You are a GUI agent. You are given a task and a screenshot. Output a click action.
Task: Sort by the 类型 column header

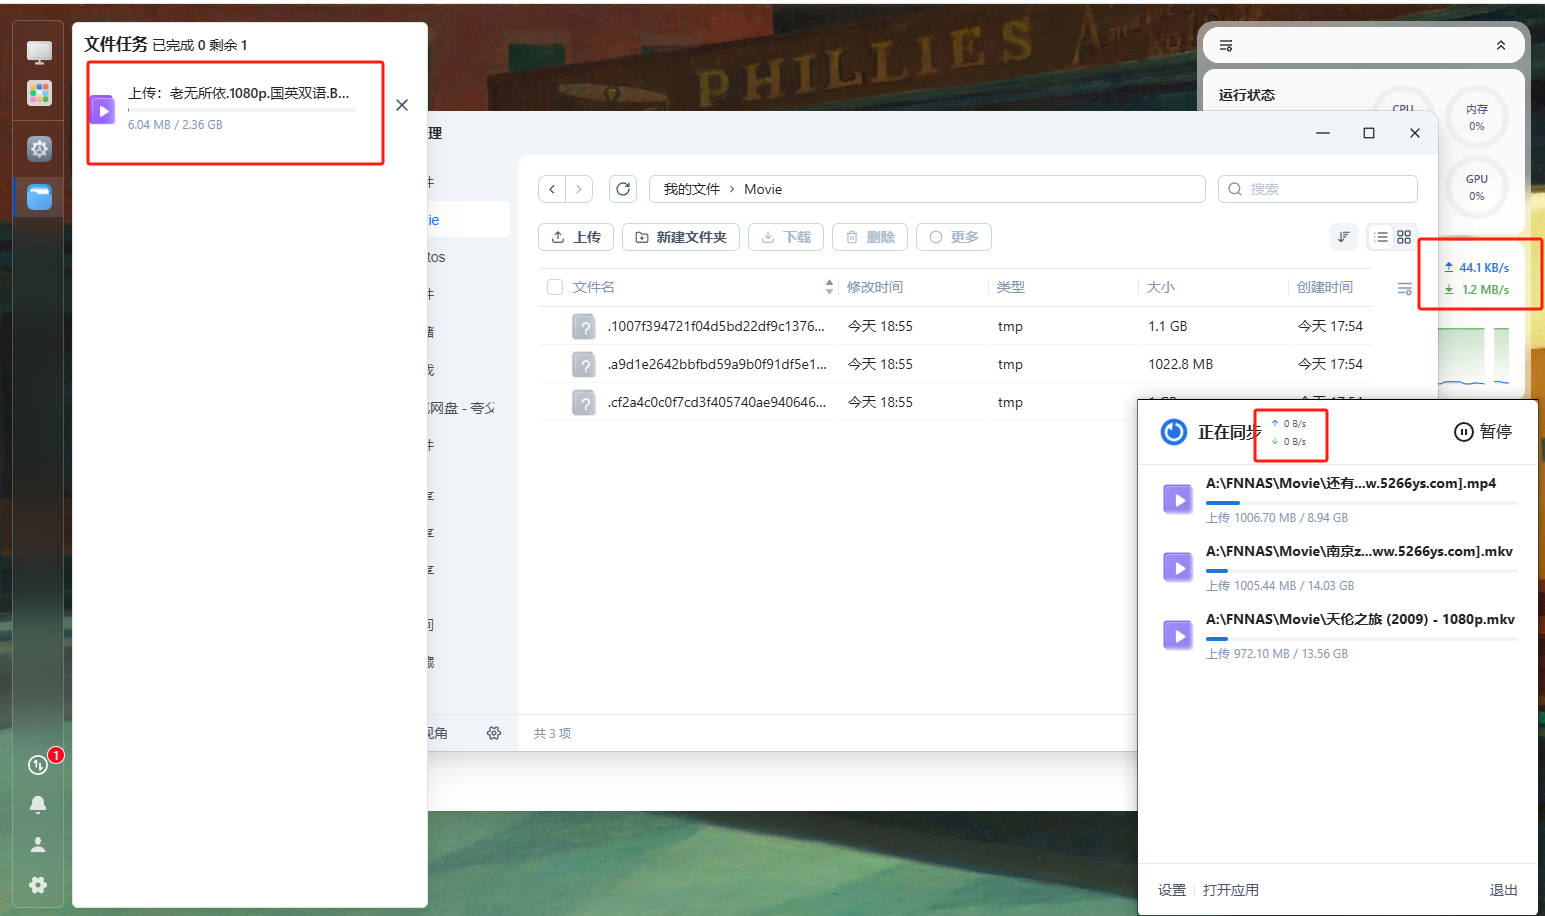pyautogui.click(x=1011, y=287)
